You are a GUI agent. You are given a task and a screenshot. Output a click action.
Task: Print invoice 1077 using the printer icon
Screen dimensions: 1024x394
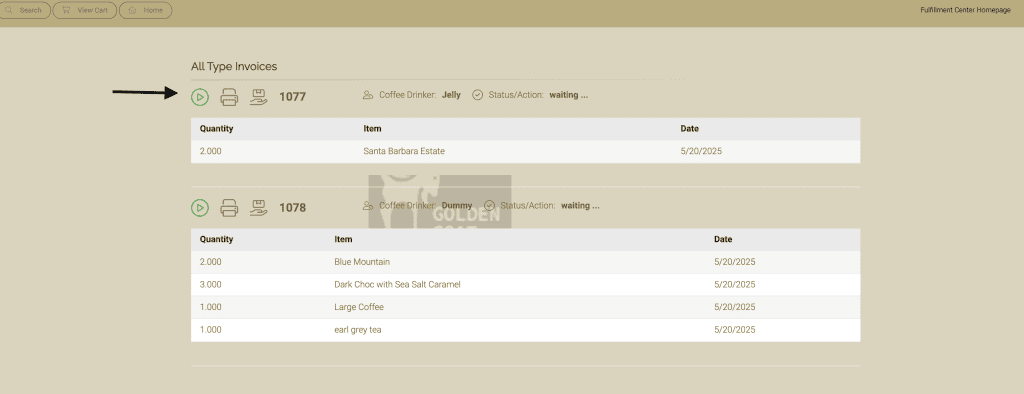[x=229, y=97]
